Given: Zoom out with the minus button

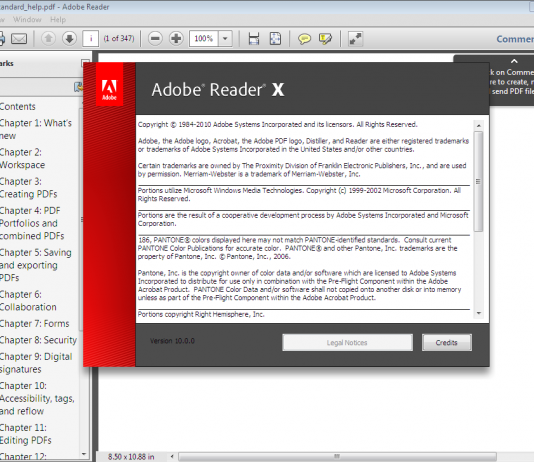Looking at the screenshot, I should [155, 38].
